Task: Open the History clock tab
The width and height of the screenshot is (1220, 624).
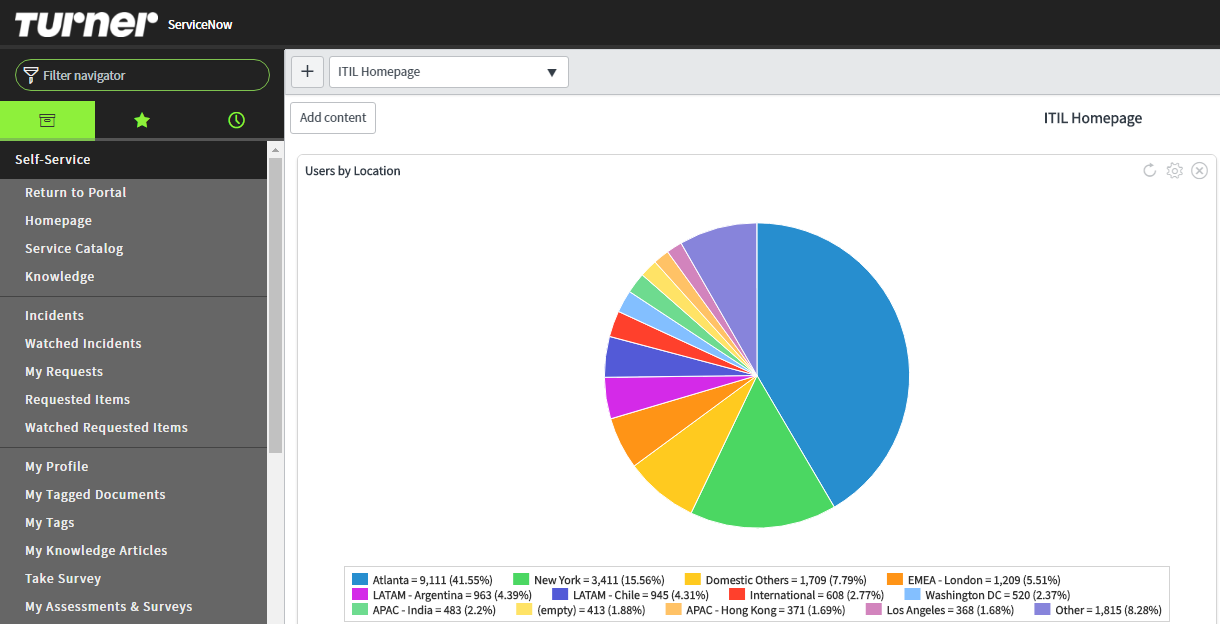Action: coord(236,120)
